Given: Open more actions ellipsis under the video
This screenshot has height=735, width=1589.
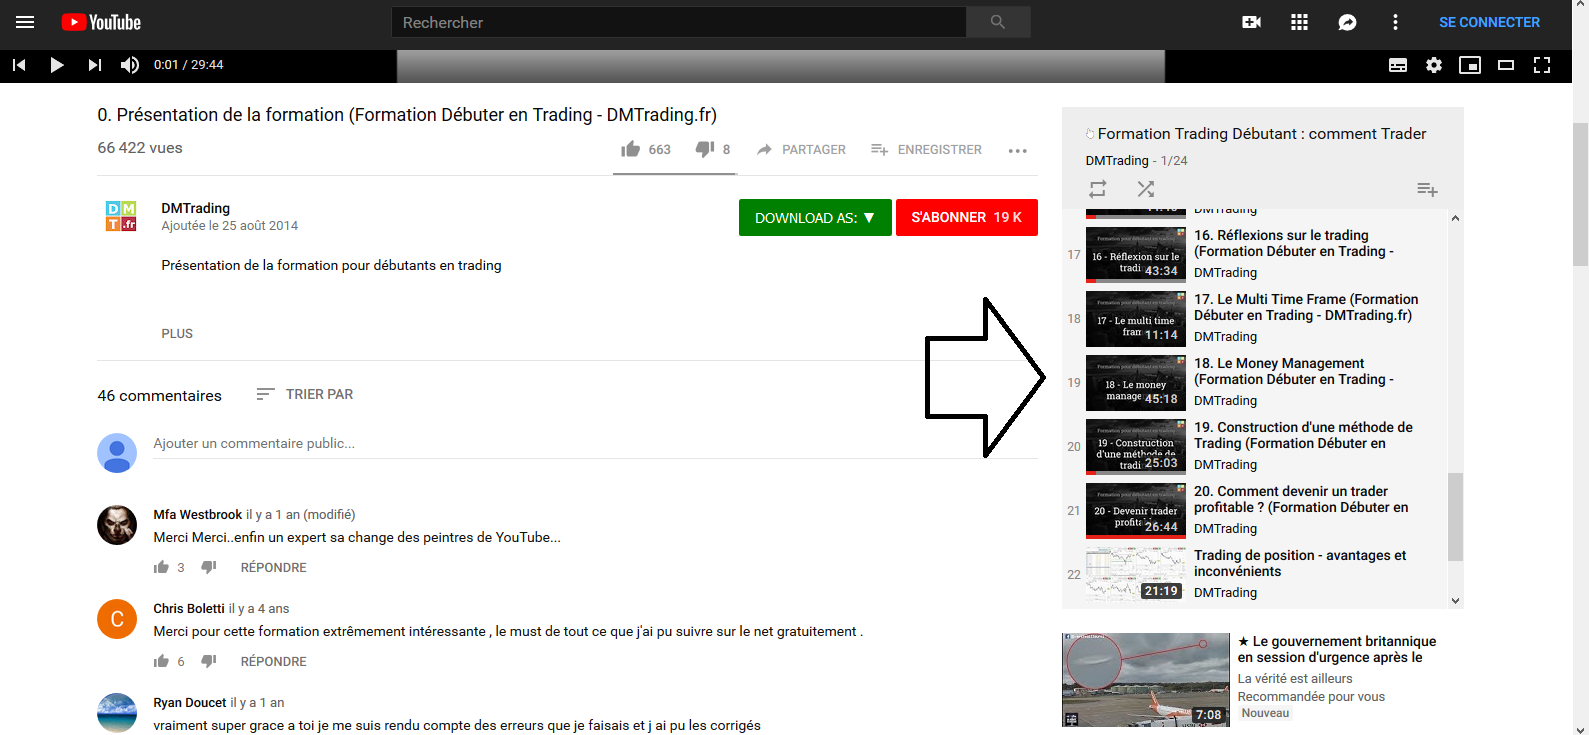Looking at the screenshot, I should coord(1018,150).
